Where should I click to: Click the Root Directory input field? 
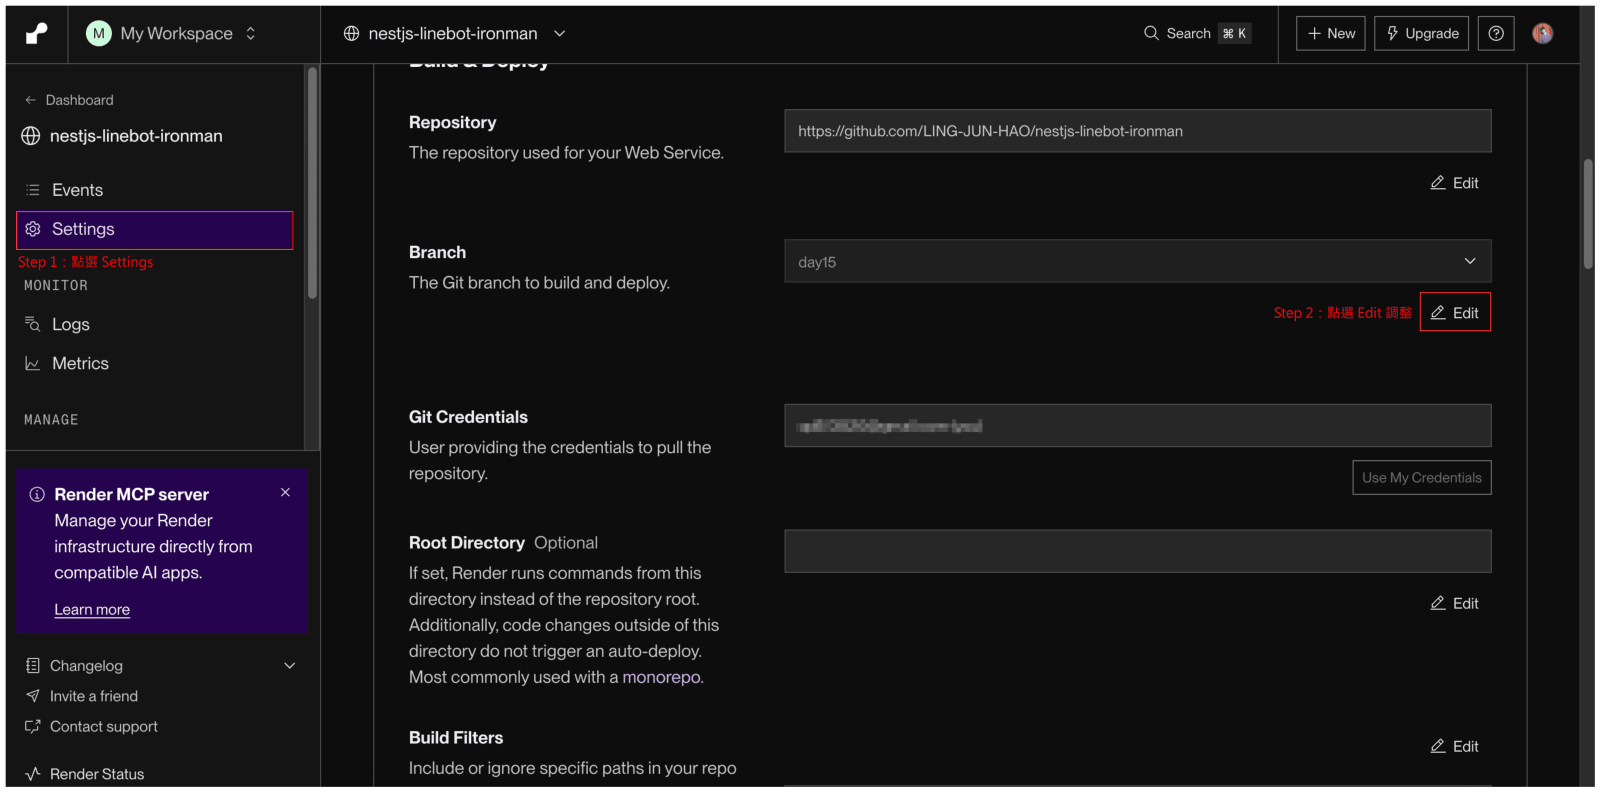[1138, 551]
